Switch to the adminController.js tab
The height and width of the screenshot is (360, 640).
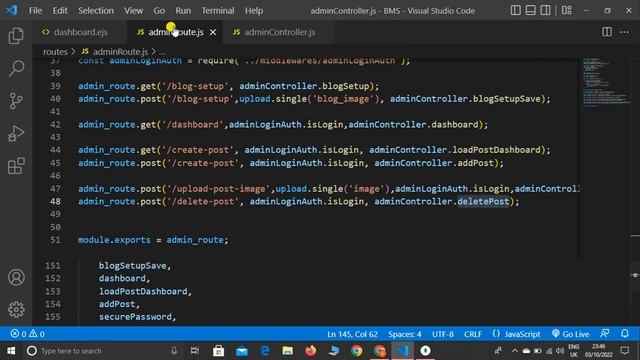(280, 32)
